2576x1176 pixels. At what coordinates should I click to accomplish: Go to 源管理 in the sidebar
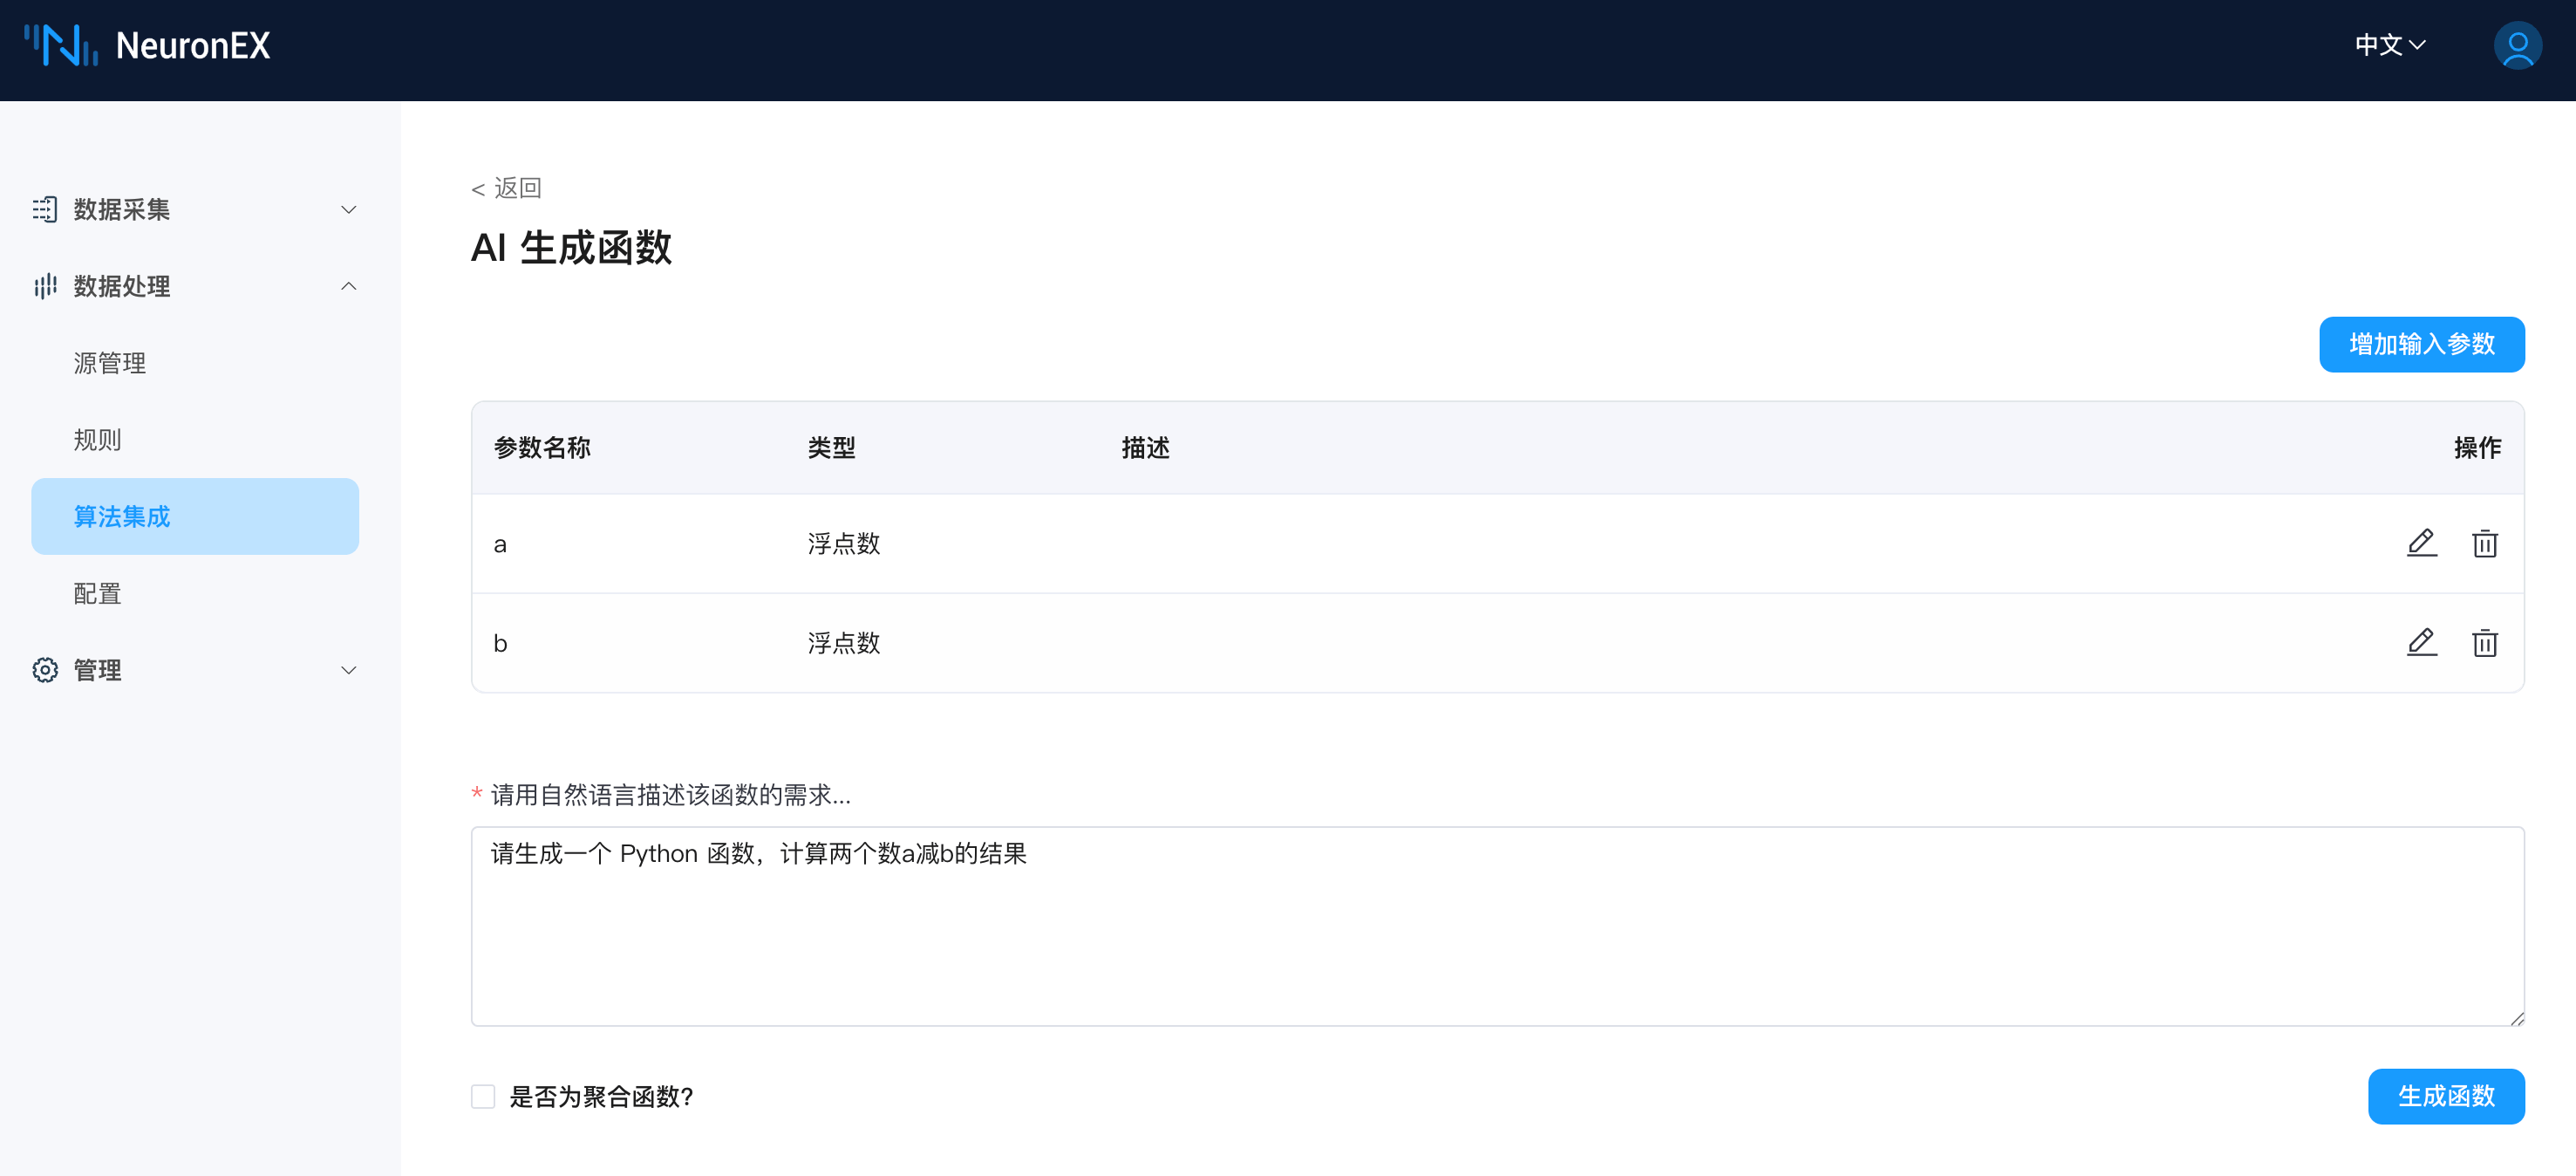click(x=110, y=363)
